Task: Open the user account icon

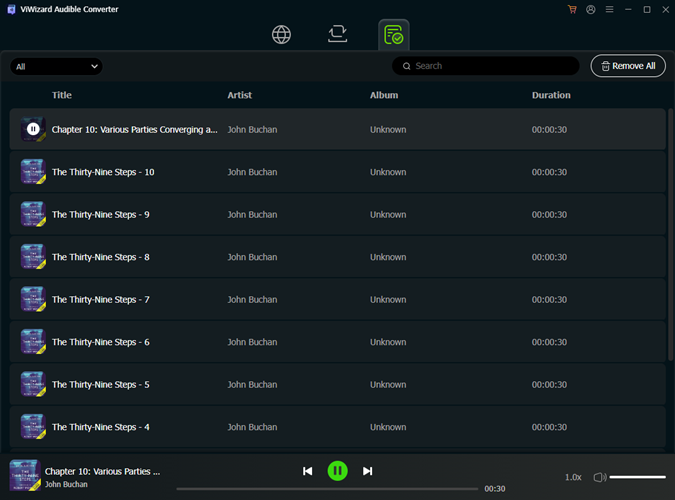Action: coord(591,9)
